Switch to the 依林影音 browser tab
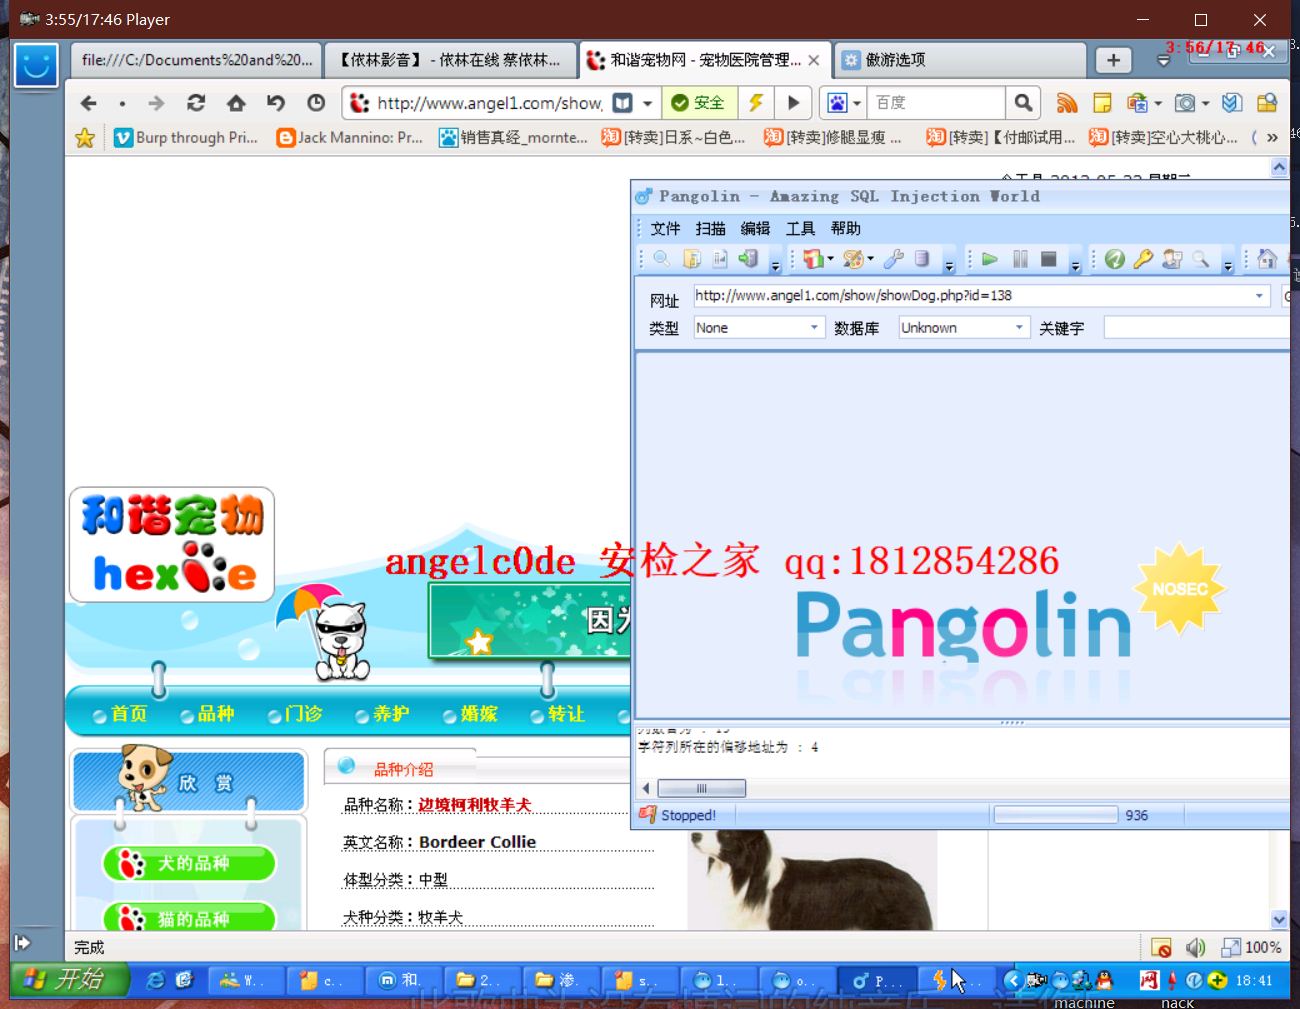1300x1009 pixels. pos(450,60)
